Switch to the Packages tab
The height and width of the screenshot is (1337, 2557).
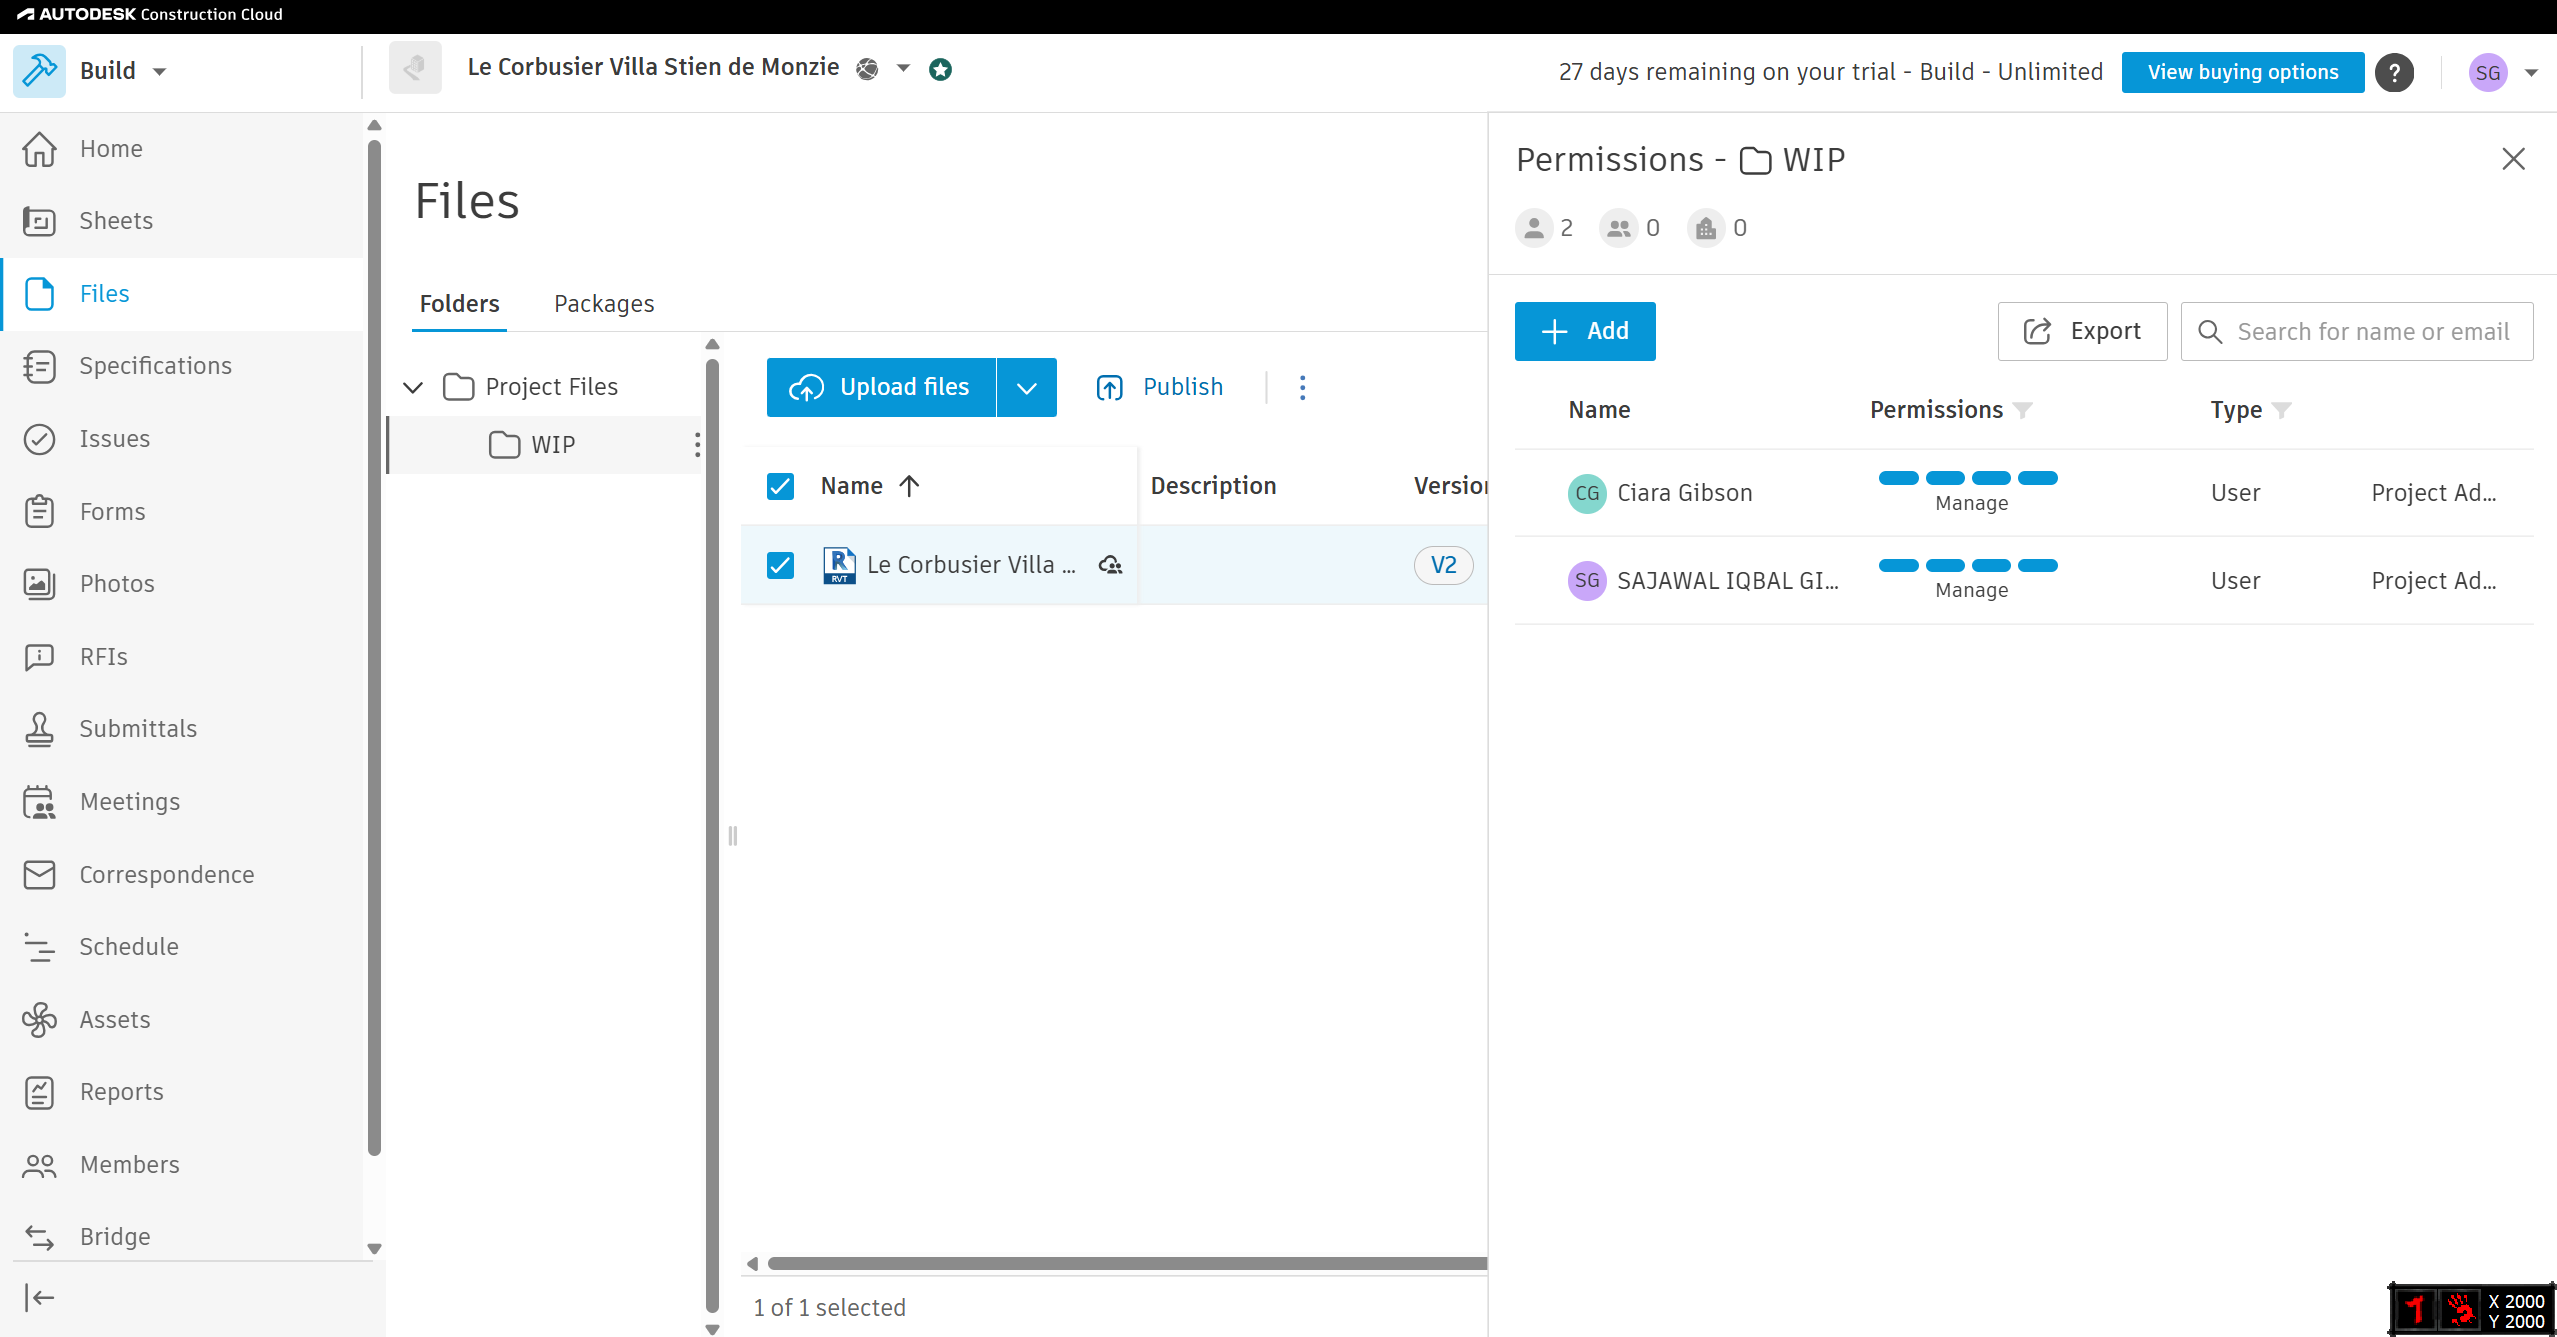[604, 304]
